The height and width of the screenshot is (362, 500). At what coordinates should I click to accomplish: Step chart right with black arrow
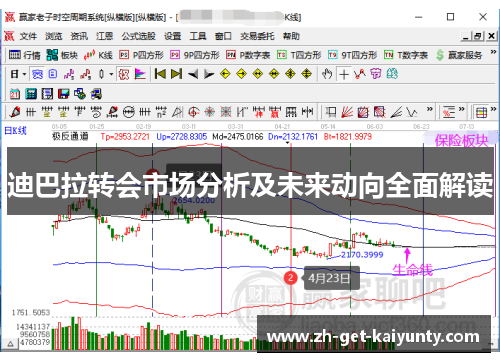pyautogui.click(x=209, y=74)
